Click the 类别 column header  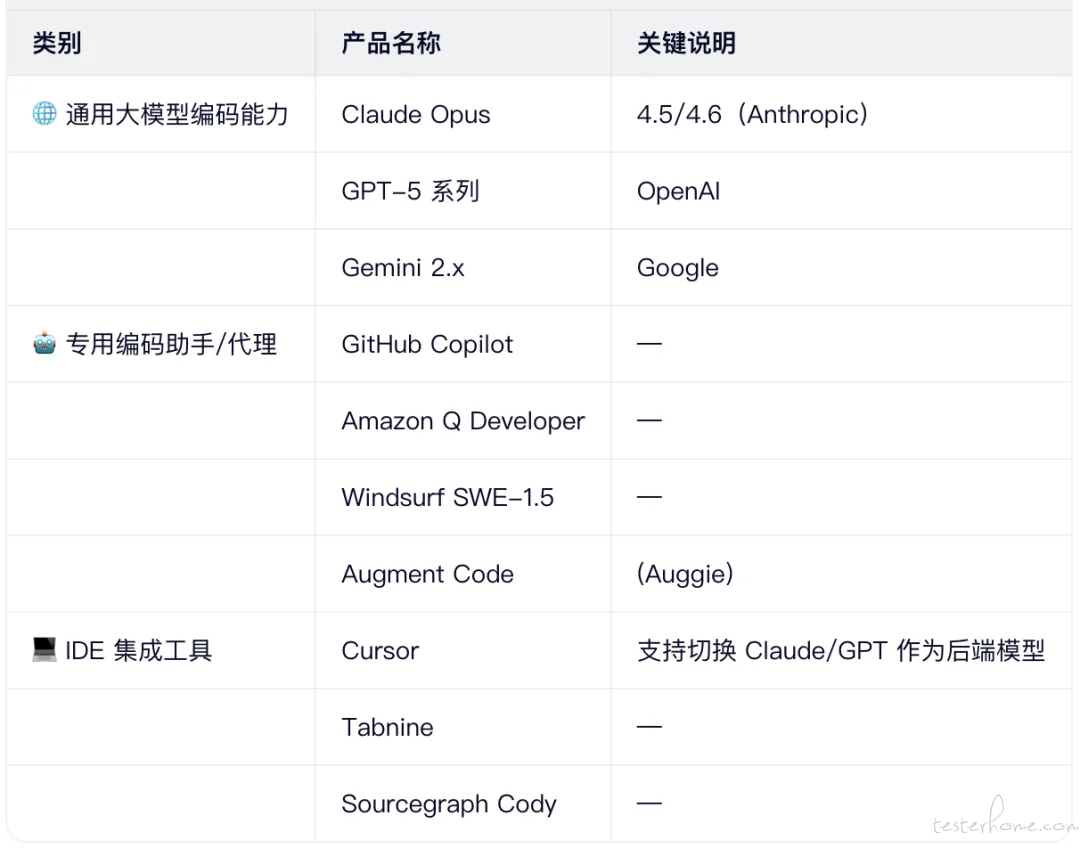pyautogui.click(x=57, y=43)
